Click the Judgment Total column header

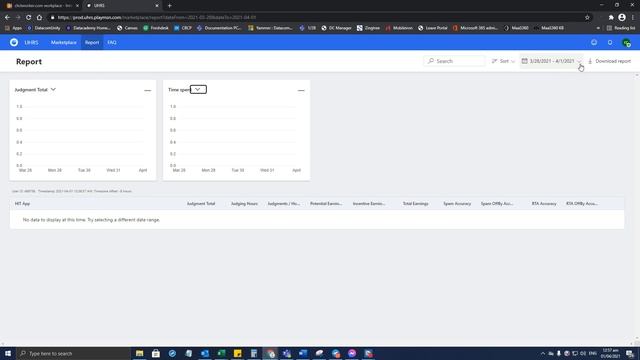click(x=201, y=204)
